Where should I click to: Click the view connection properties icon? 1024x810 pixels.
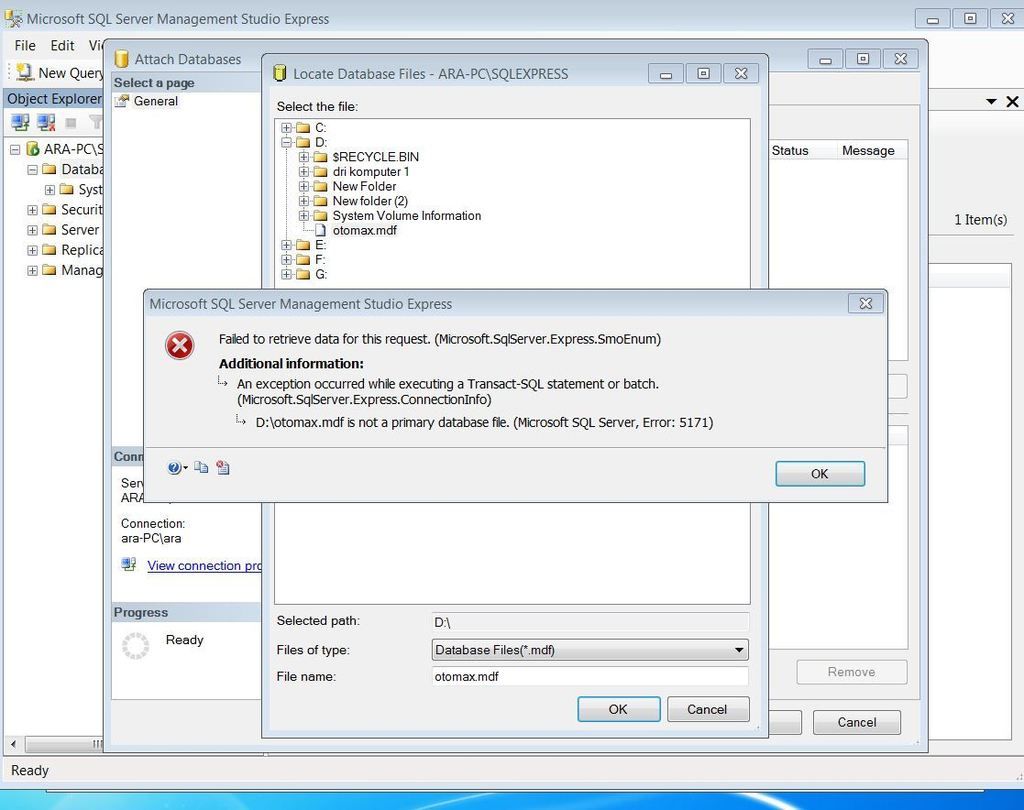[x=129, y=564]
